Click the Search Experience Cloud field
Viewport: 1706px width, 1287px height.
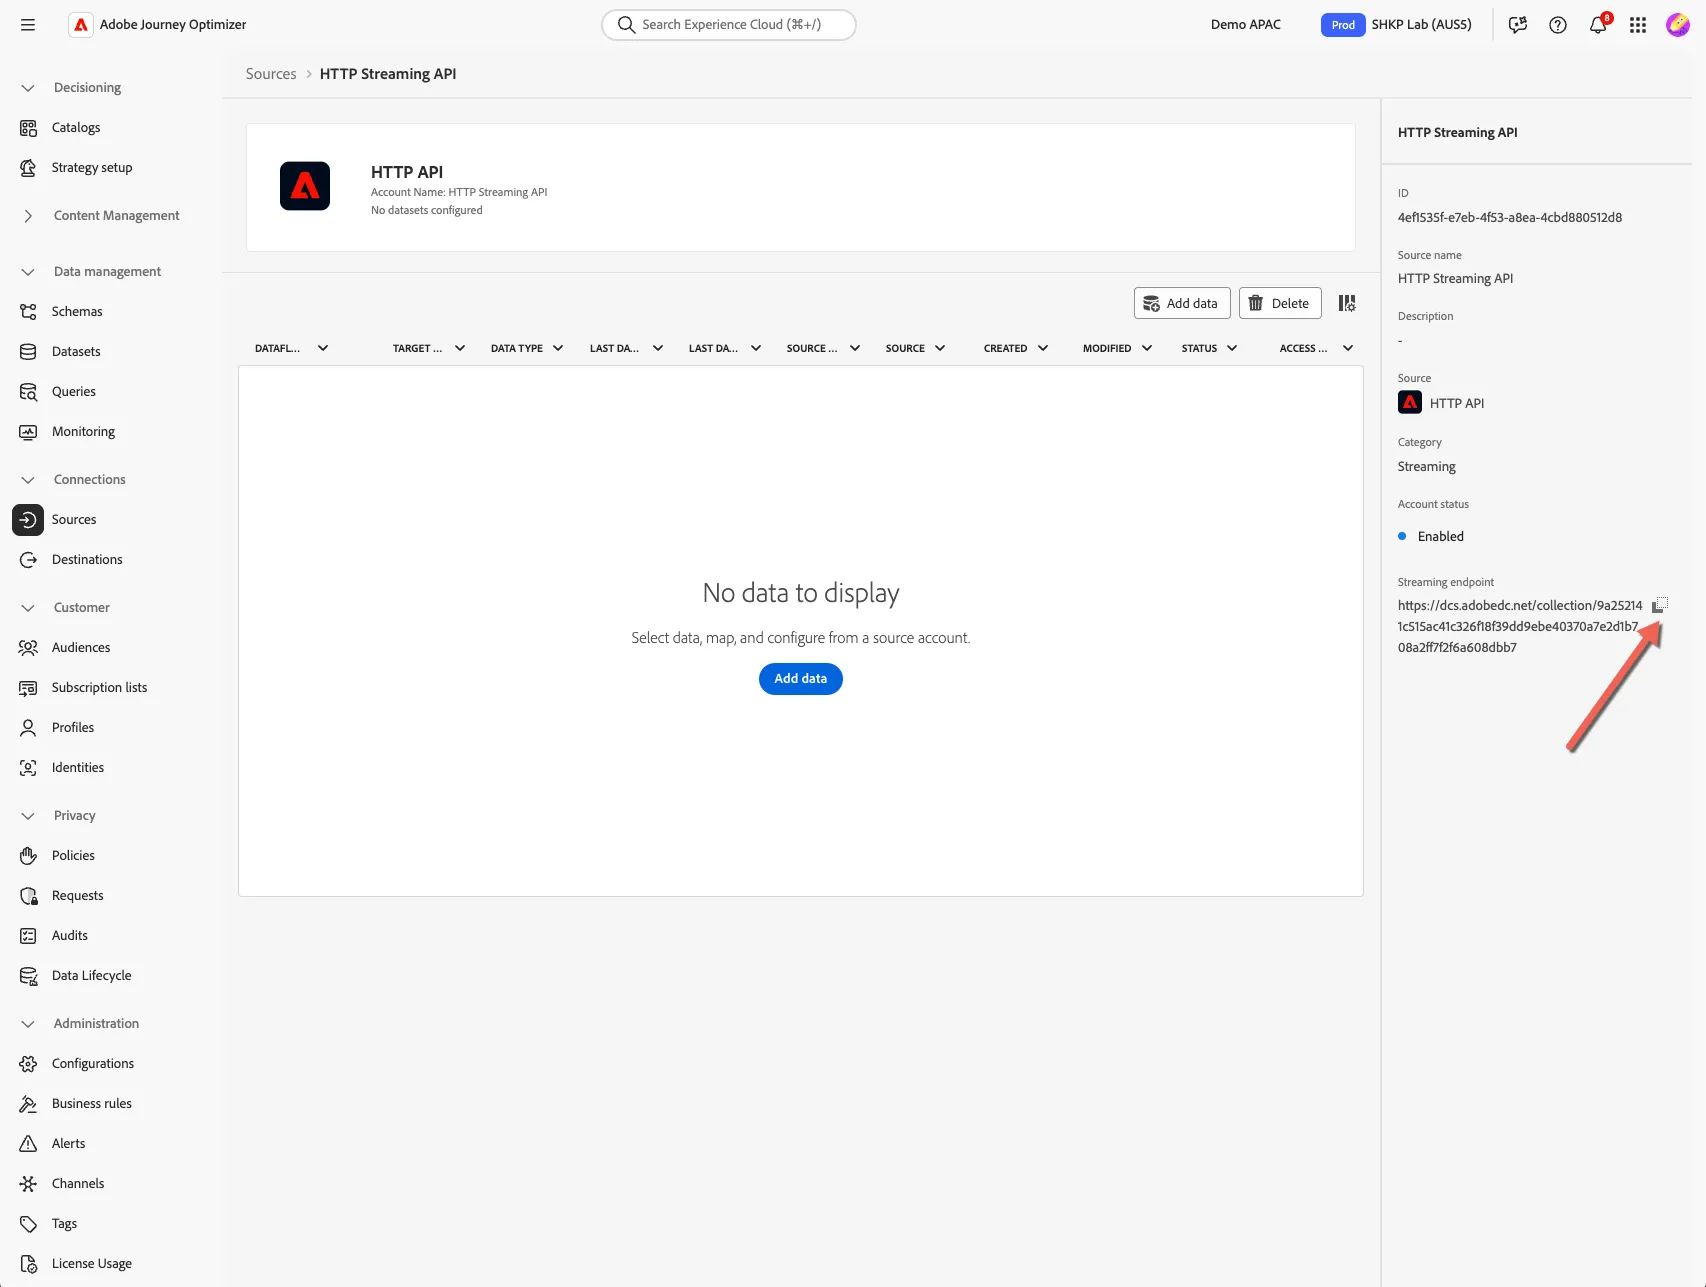729,25
